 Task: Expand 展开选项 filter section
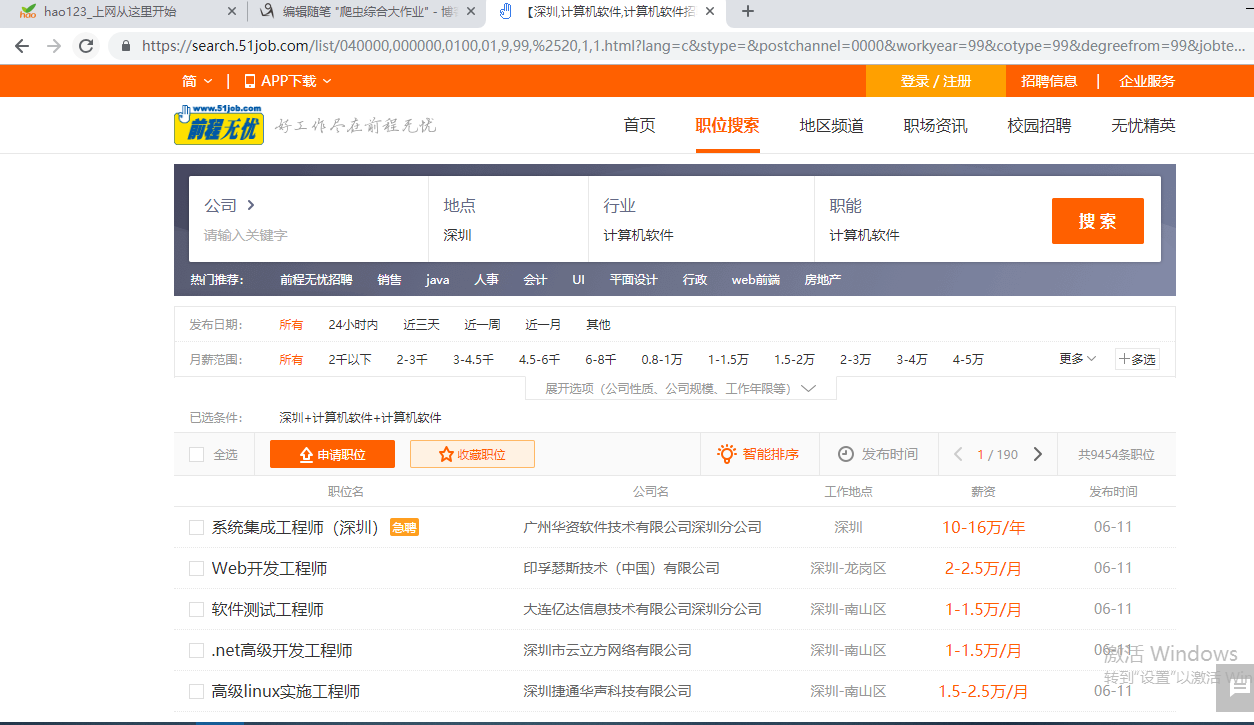click(x=681, y=388)
